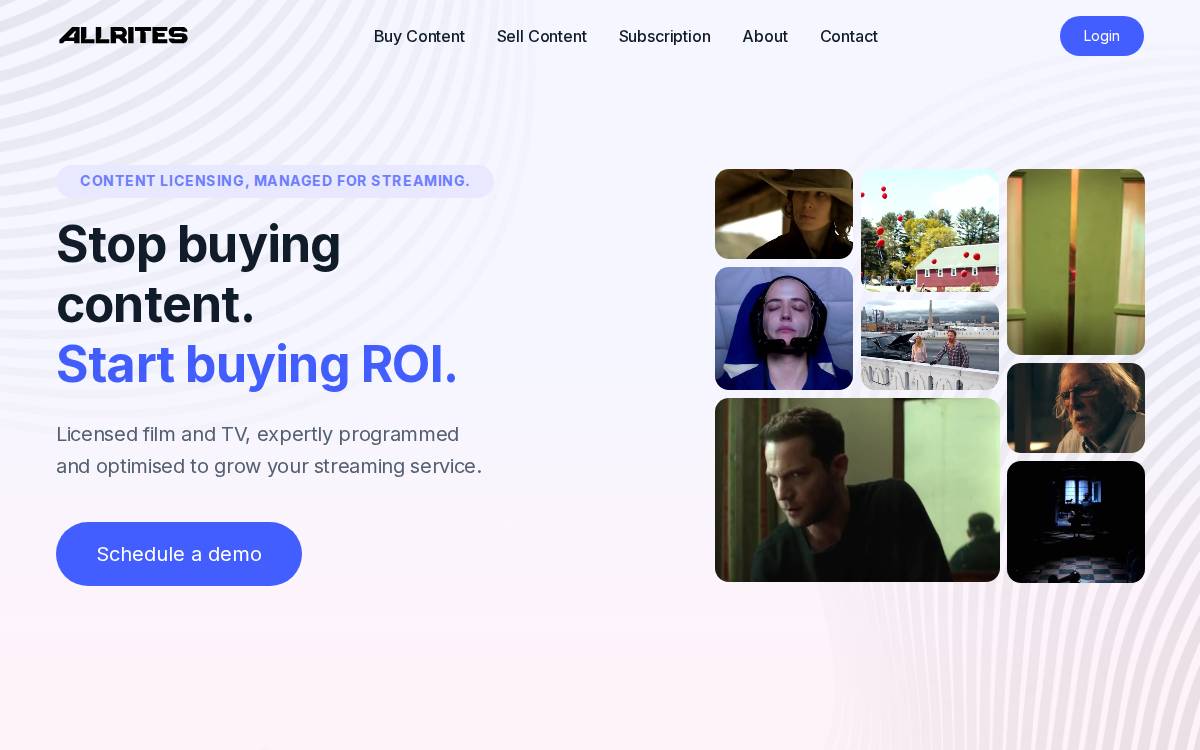The image size is (1200, 750).
Task: Open the Sell Content menu item
Action: tap(542, 36)
